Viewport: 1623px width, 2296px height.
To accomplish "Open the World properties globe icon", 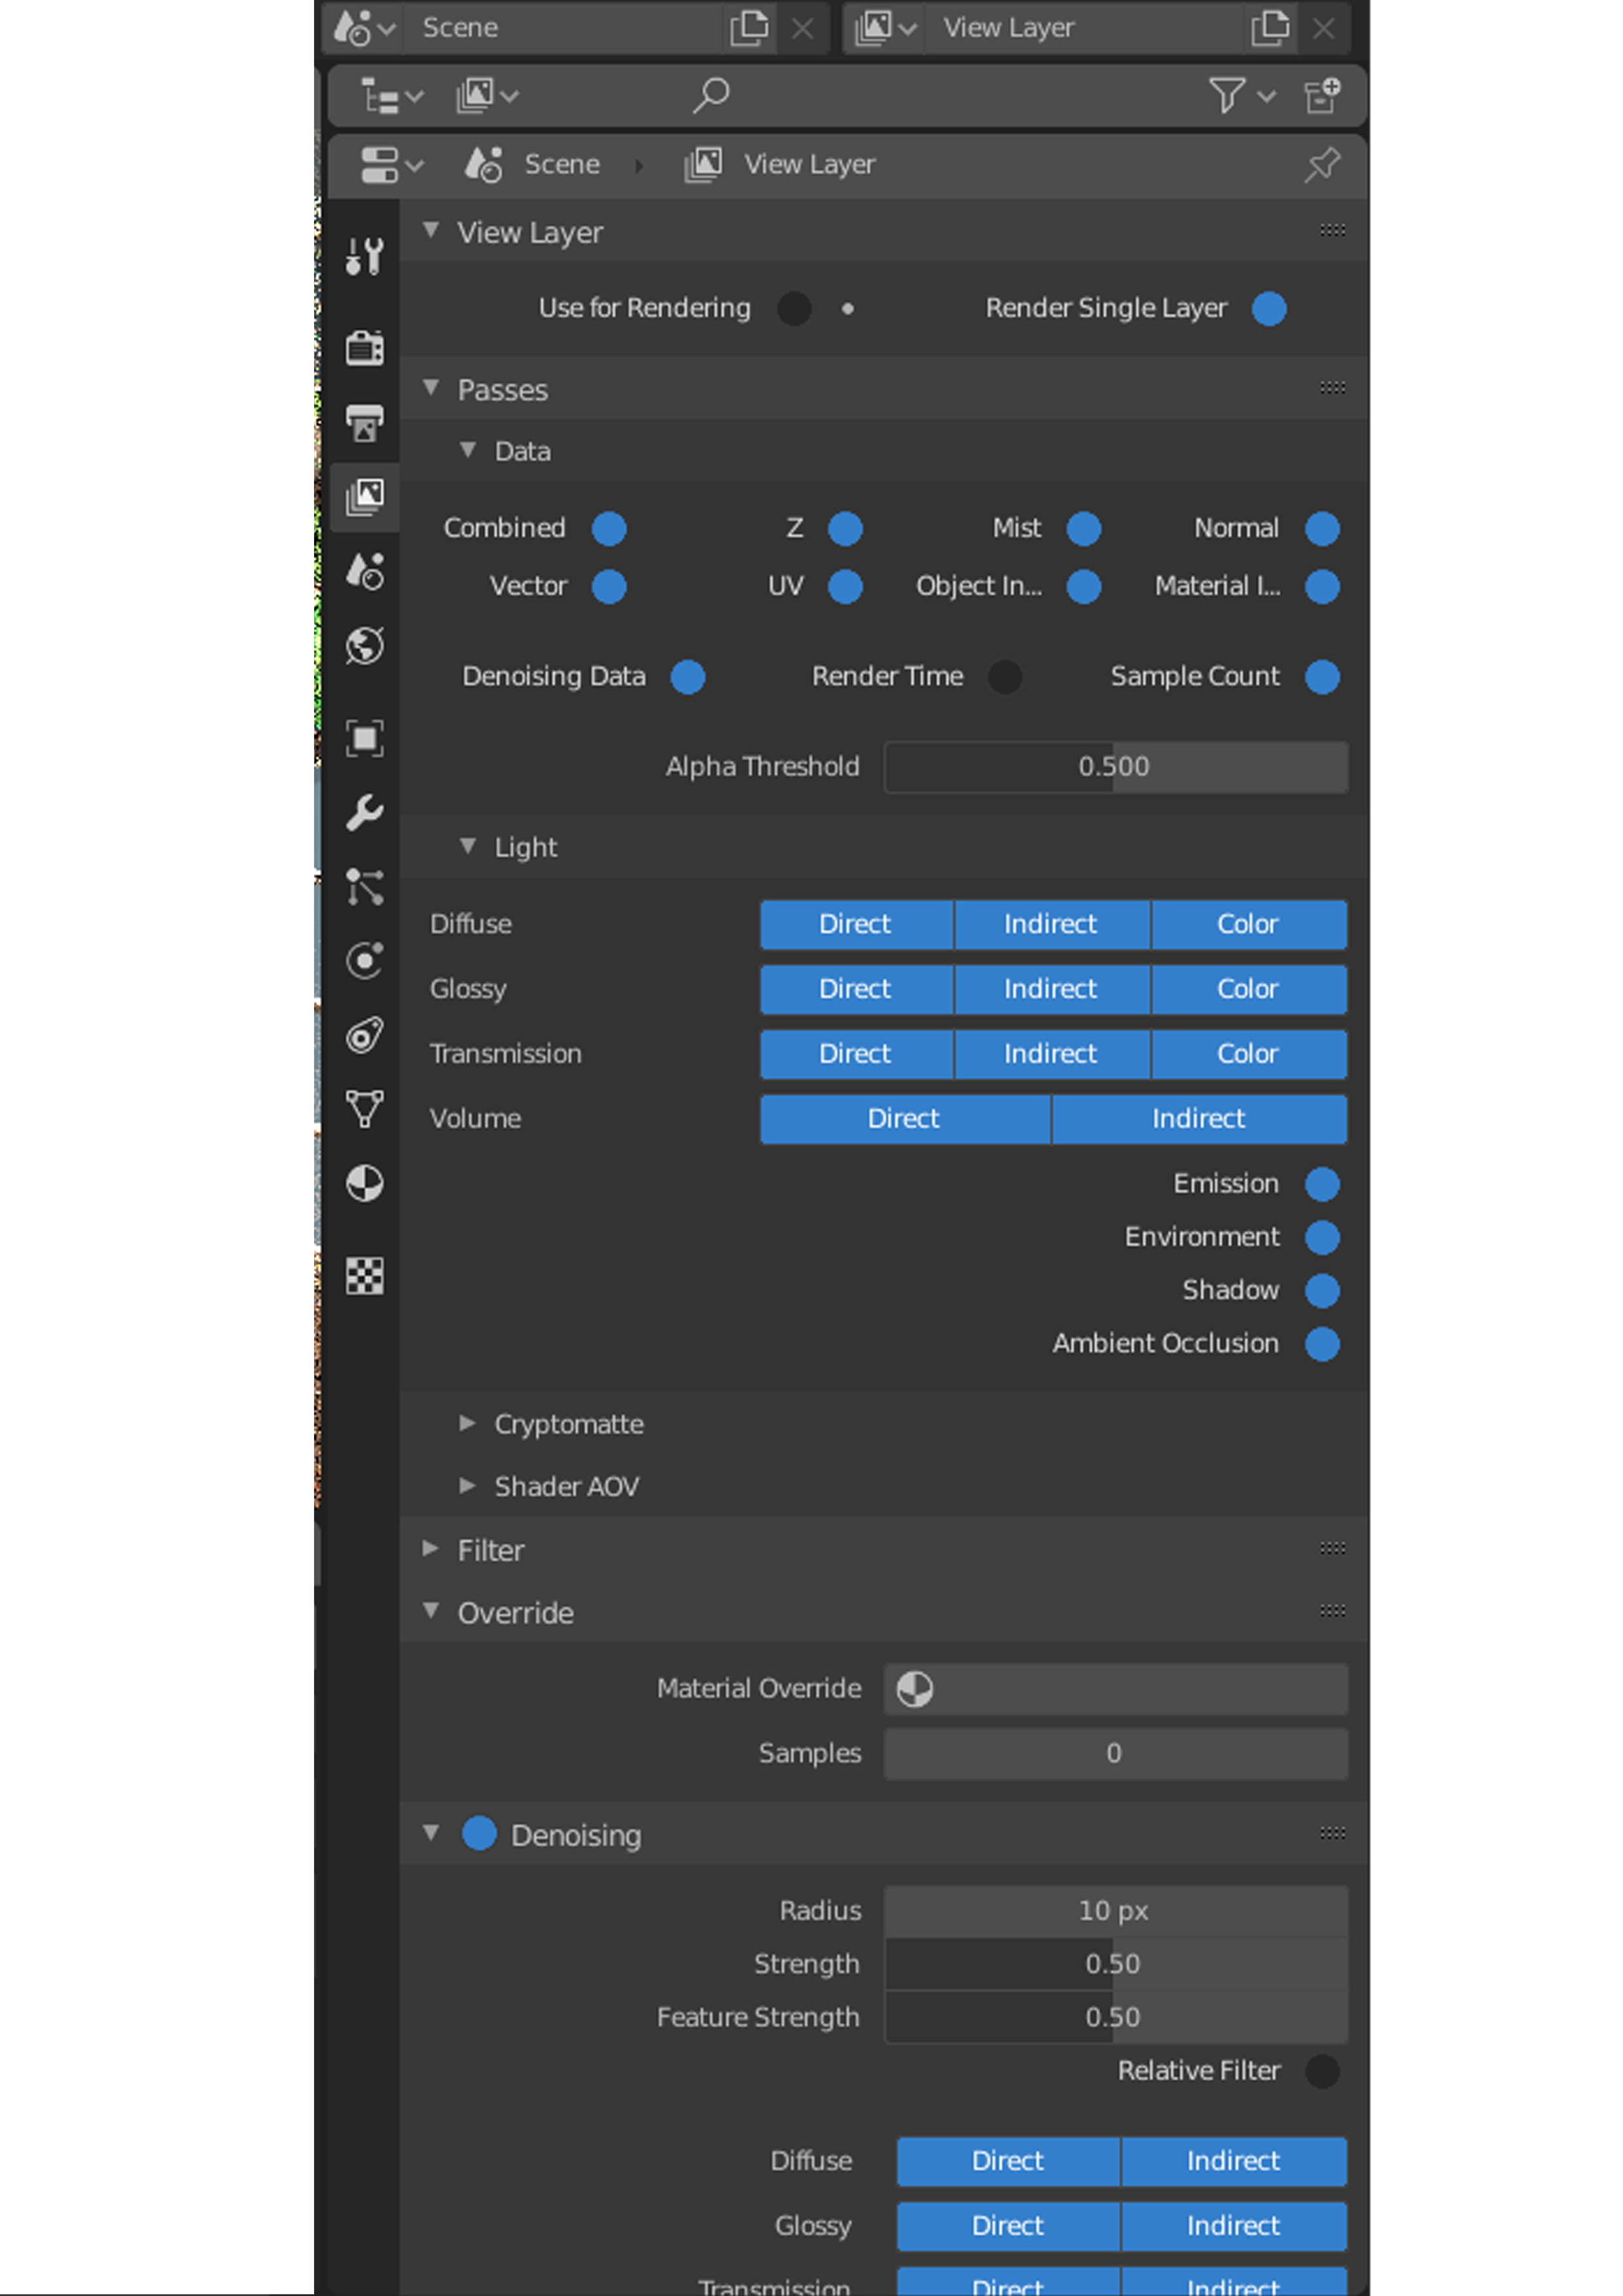I will pyautogui.click(x=364, y=646).
